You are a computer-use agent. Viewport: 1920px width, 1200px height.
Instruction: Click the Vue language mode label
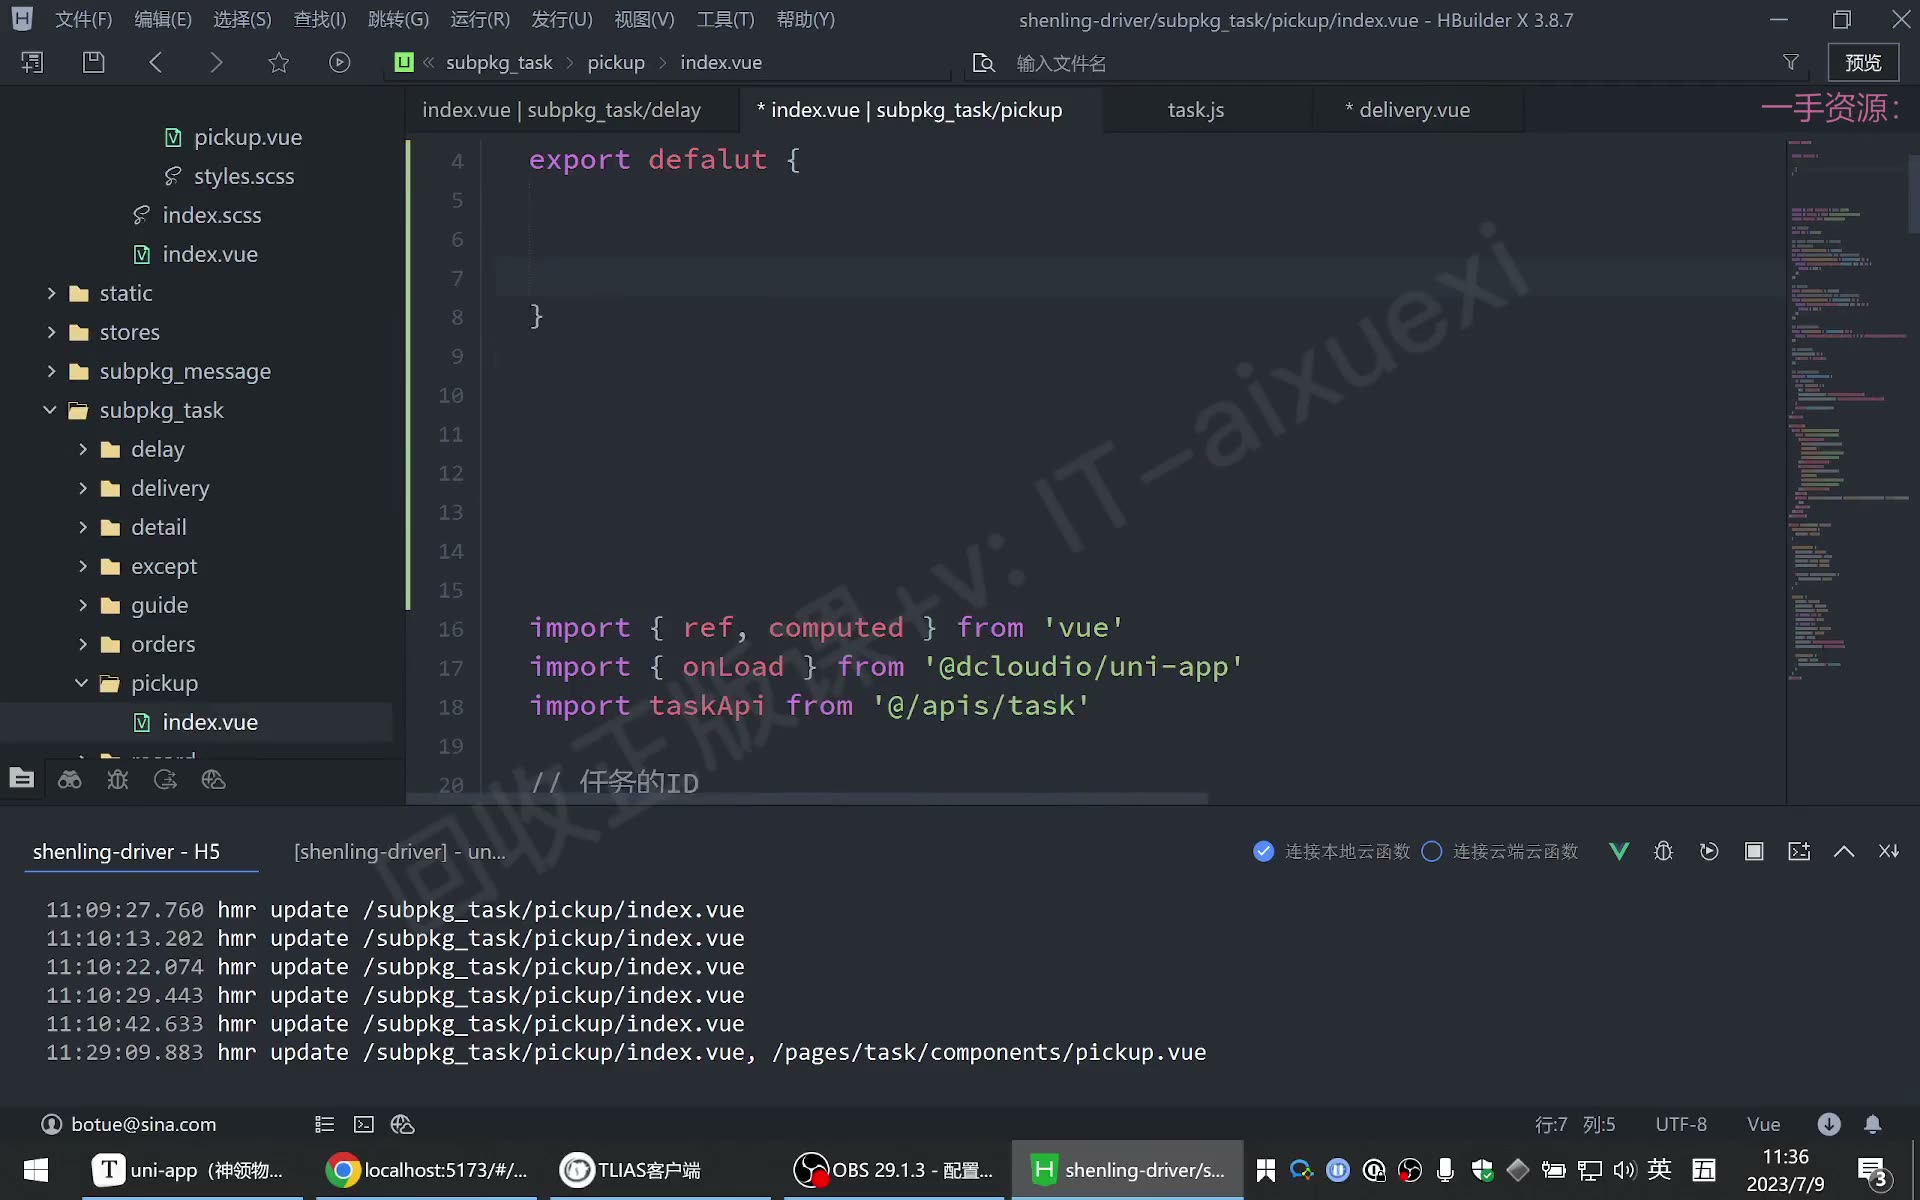[1763, 1124]
